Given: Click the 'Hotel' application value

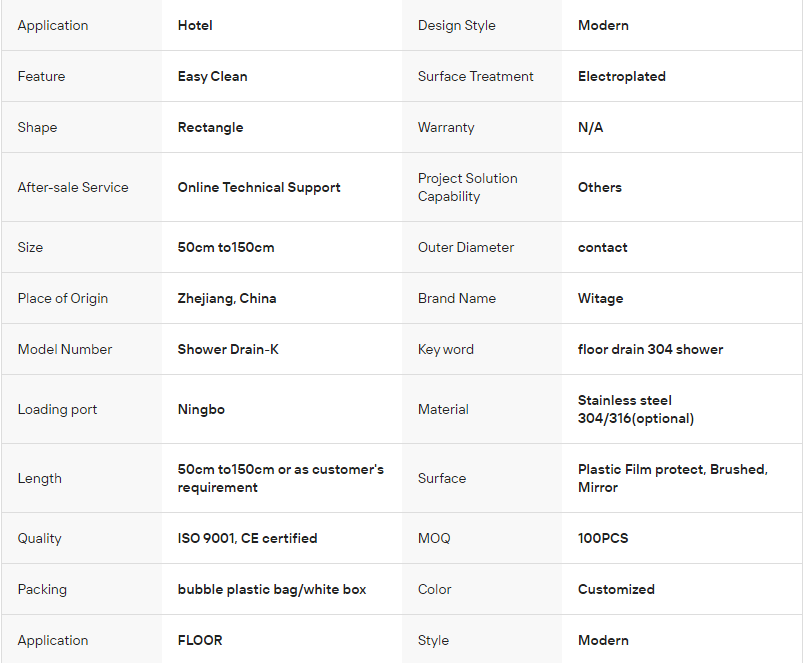Looking at the screenshot, I should 195,25.
